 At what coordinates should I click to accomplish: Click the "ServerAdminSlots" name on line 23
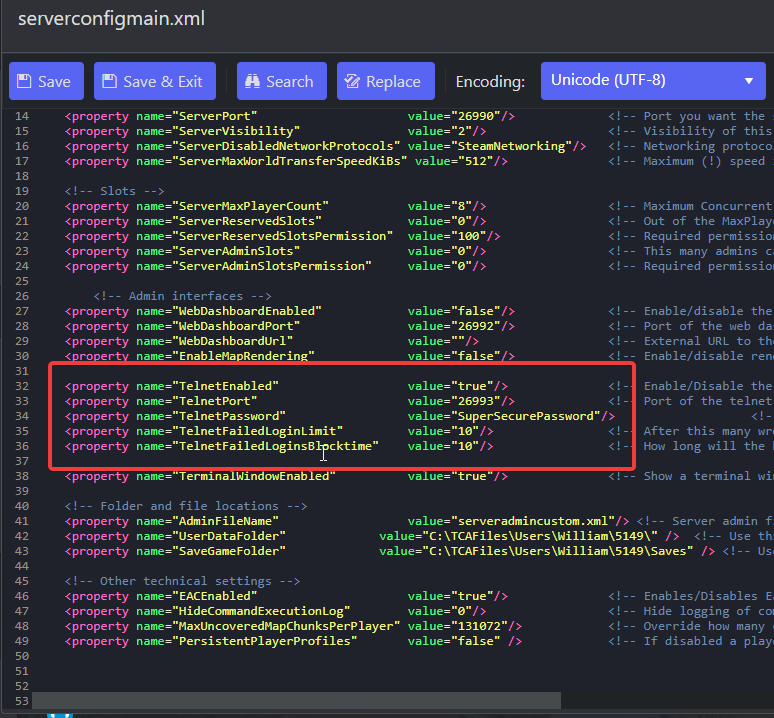pos(235,251)
